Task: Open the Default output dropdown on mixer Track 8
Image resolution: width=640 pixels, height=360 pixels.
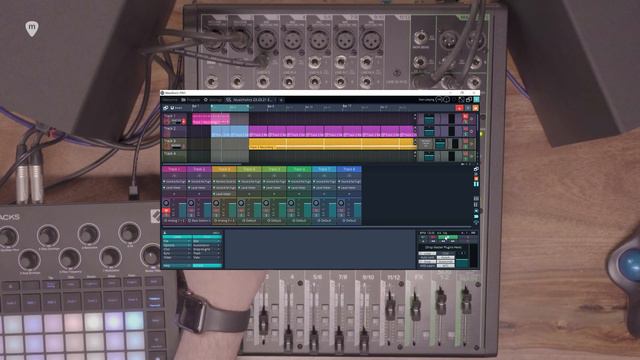Action: pos(349,221)
